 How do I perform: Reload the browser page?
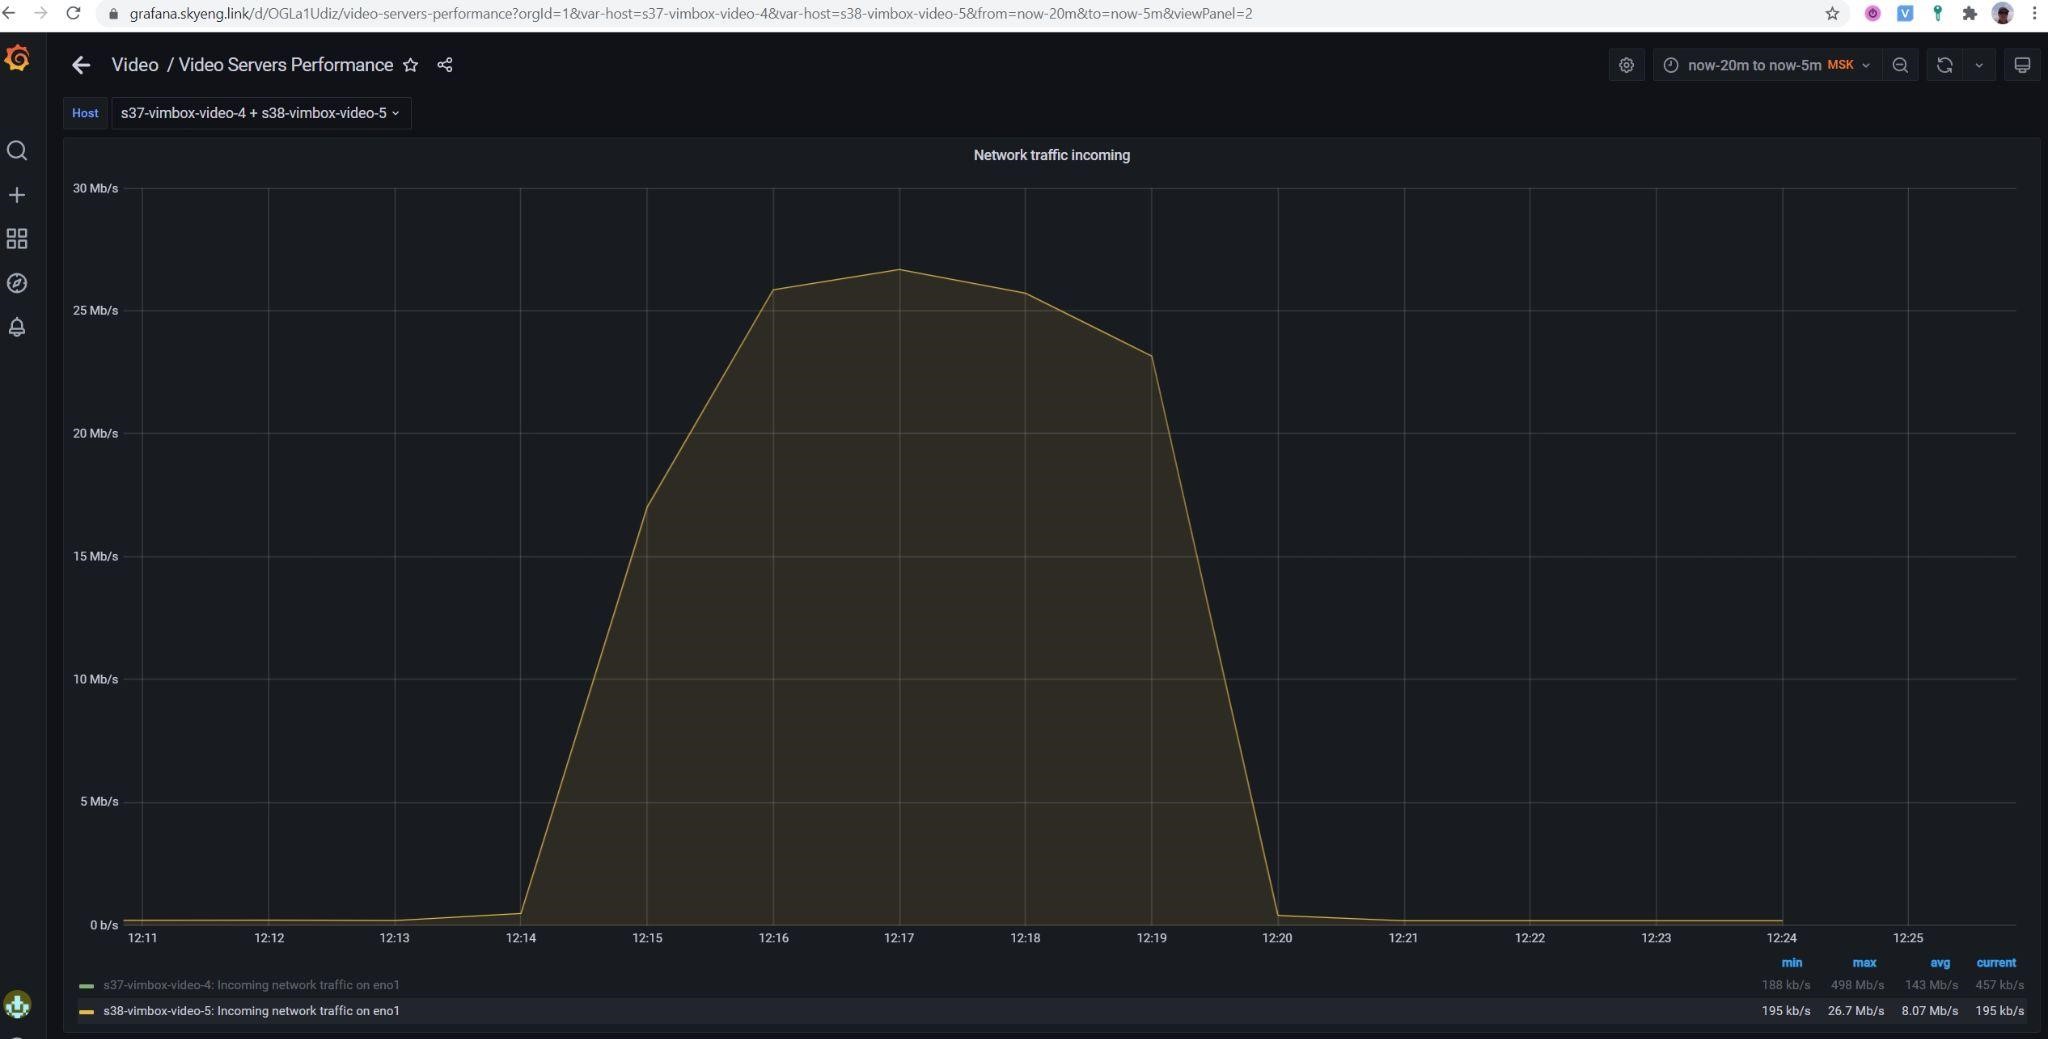73,13
